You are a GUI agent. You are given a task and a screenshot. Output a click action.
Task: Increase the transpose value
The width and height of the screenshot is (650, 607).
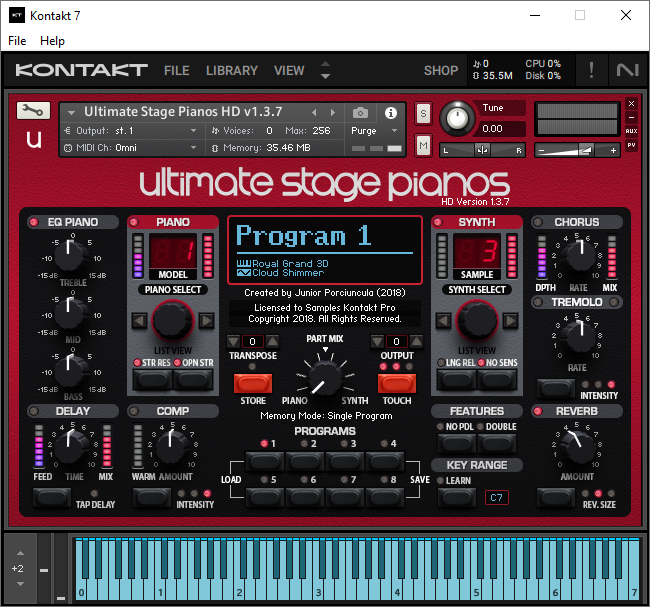272,342
